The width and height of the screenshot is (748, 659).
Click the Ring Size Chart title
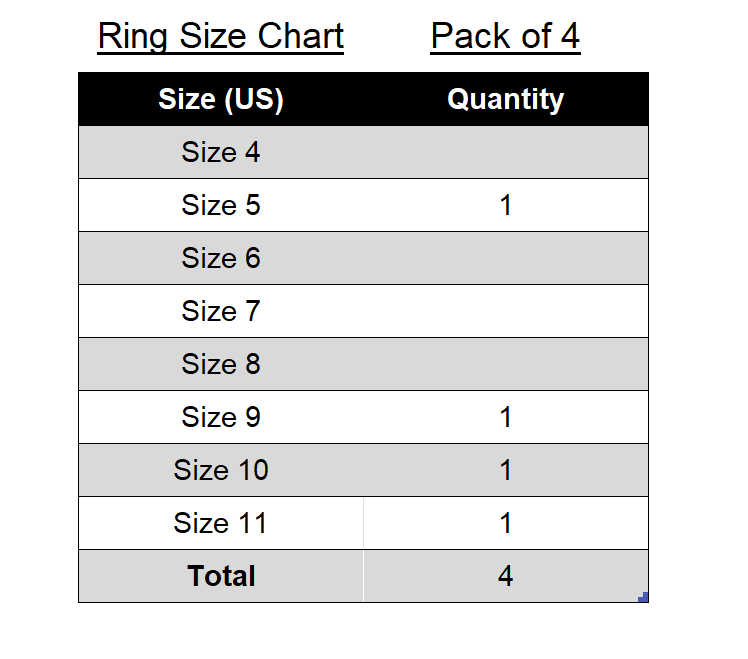[221, 37]
